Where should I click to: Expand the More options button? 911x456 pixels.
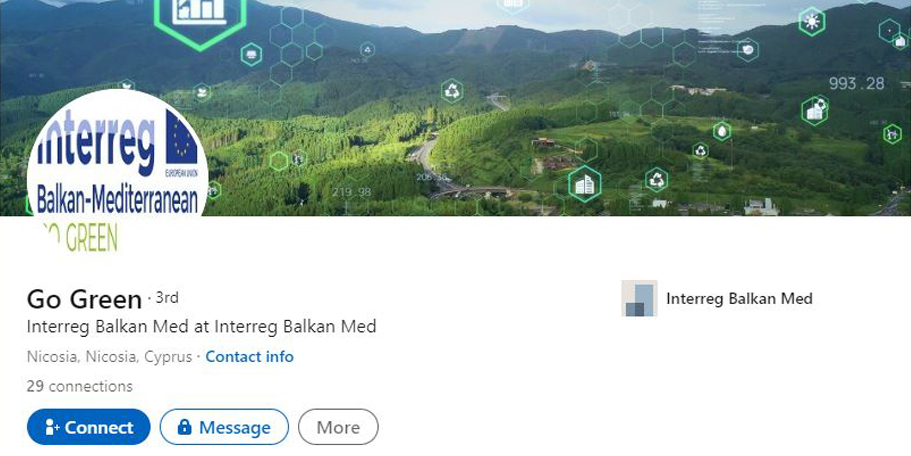point(338,427)
